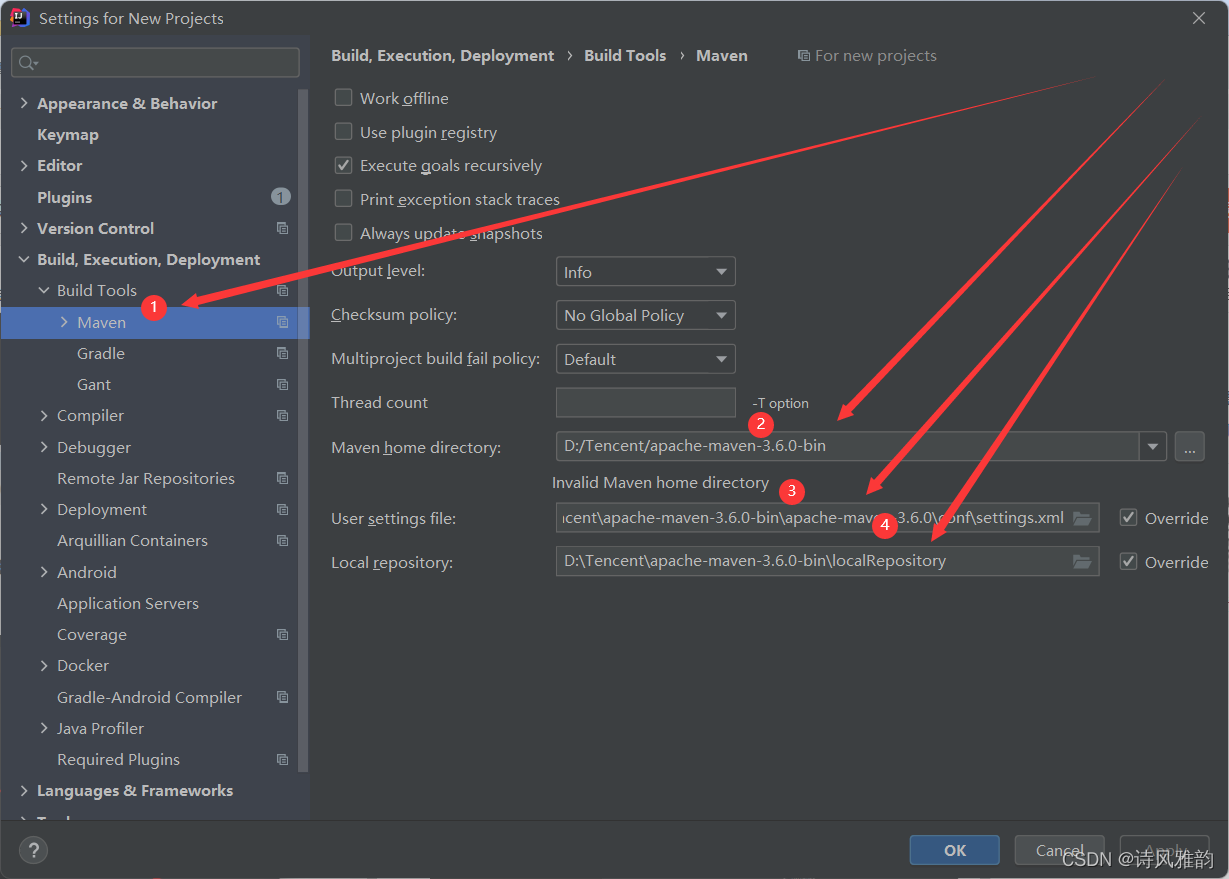Close the Settings dialog
This screenshot has width=1229, height=879.
pyautogui.click(x=1199, y=18)
